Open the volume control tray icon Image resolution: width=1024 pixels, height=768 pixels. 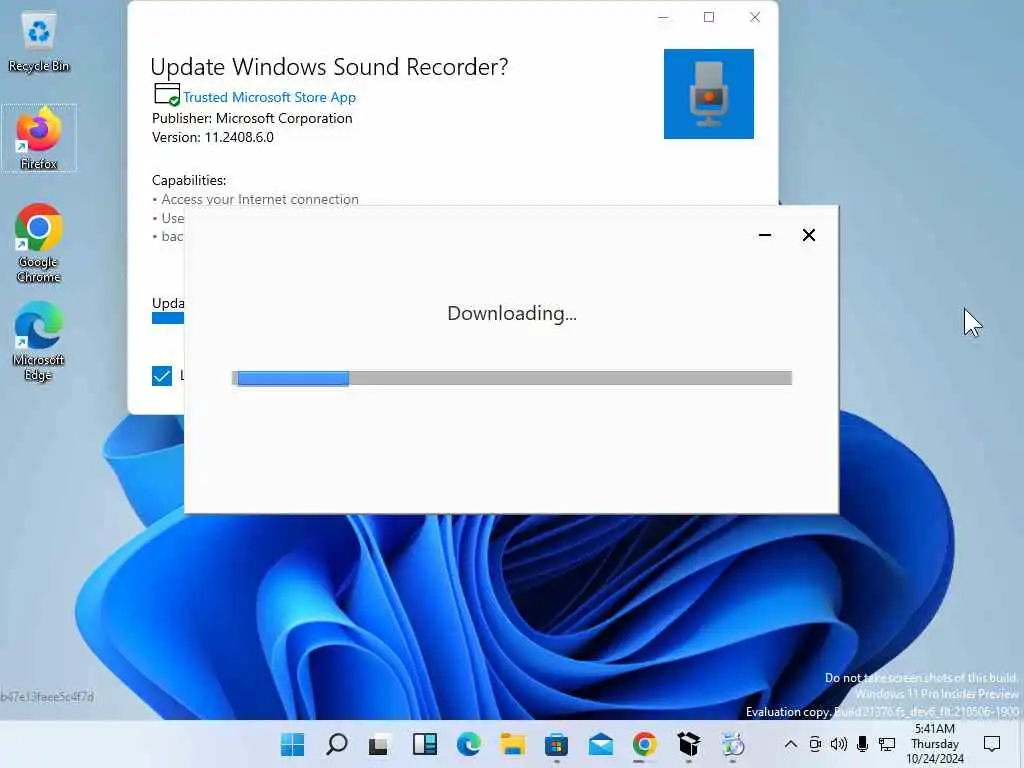839,744
